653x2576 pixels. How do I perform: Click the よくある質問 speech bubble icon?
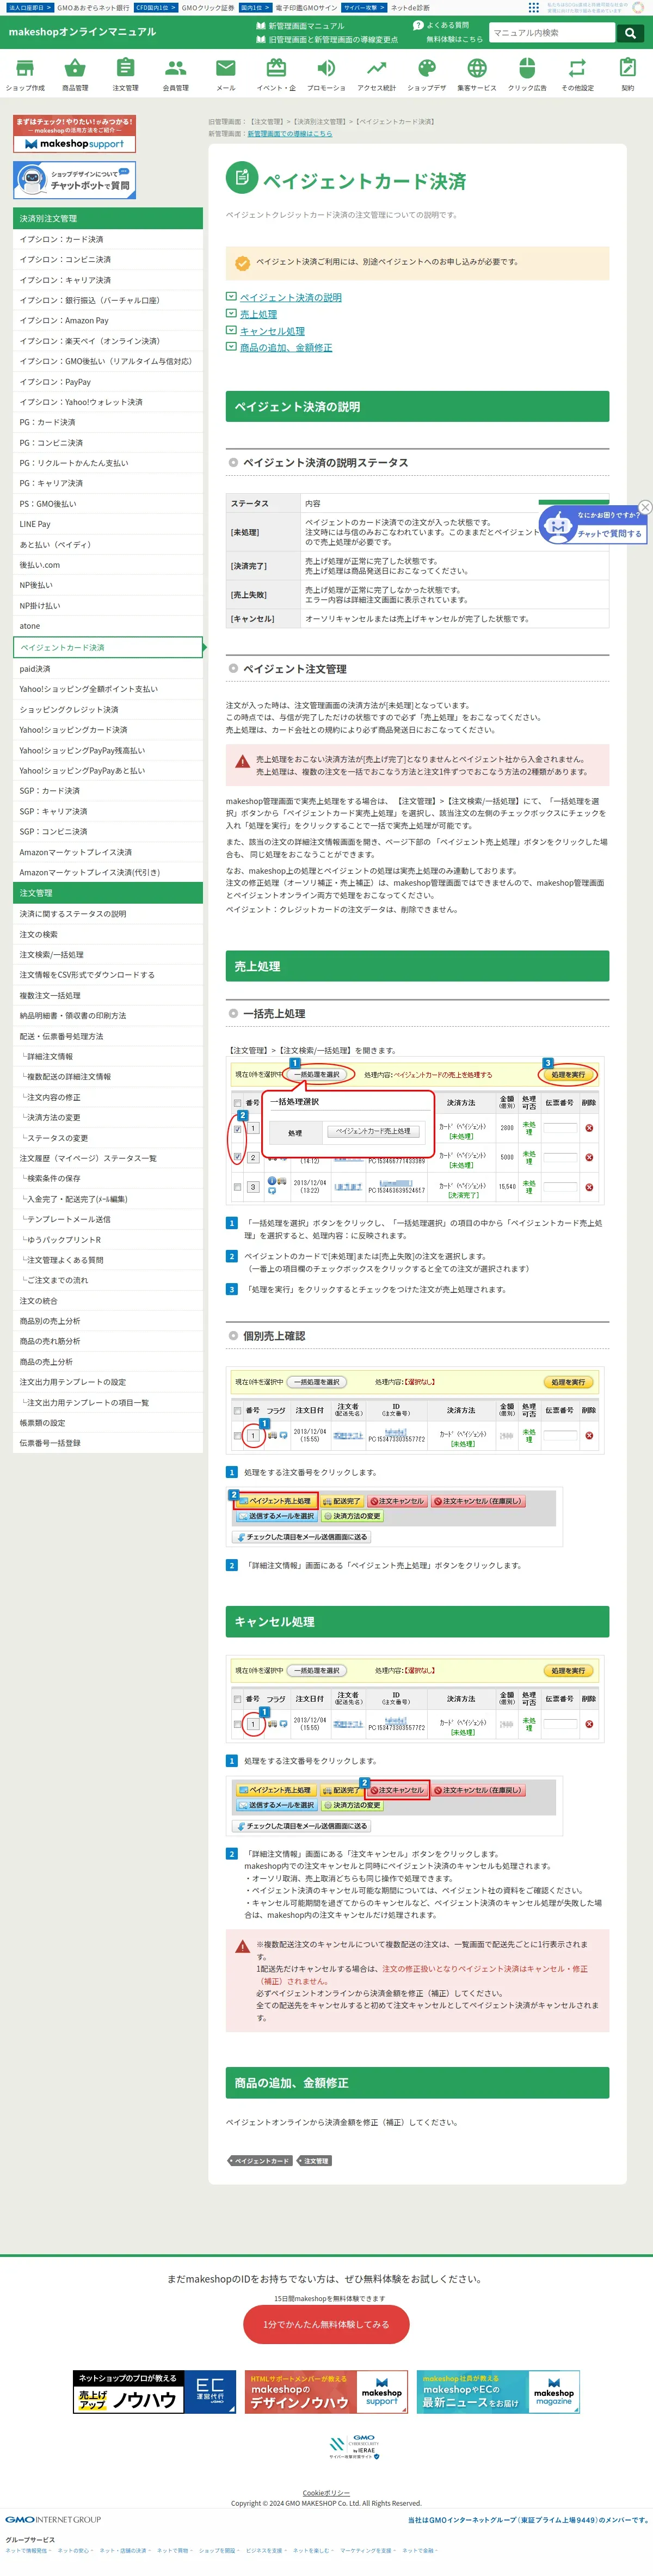coord(418,26)
